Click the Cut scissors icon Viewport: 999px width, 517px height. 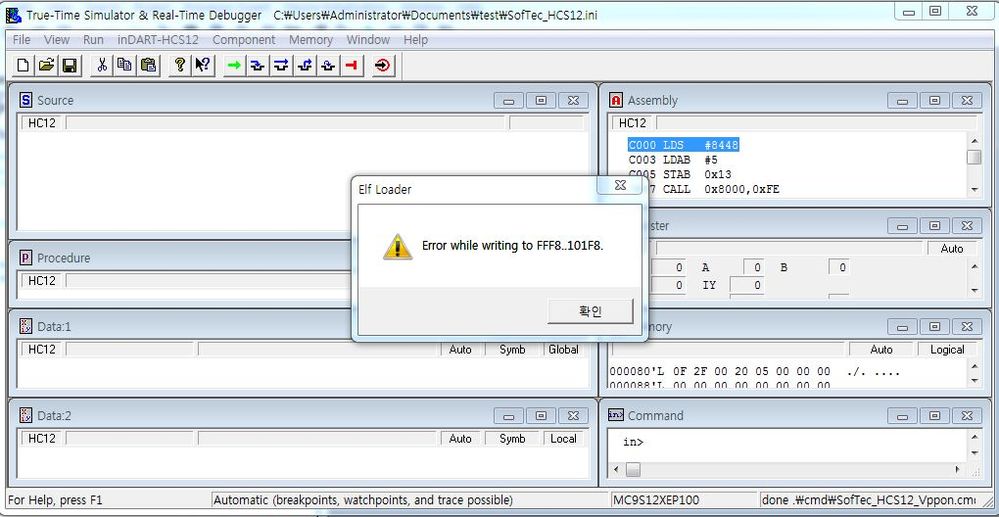point(102,65)
